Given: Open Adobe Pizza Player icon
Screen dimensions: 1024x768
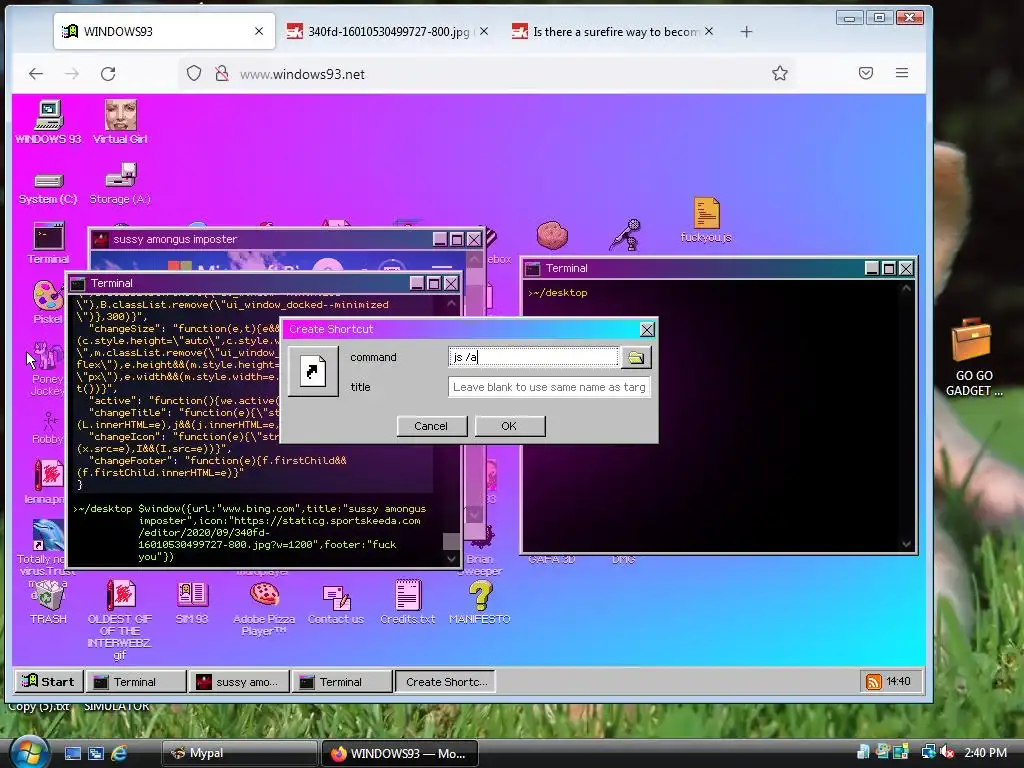Looking at the screenshot, I should point(264,594).
